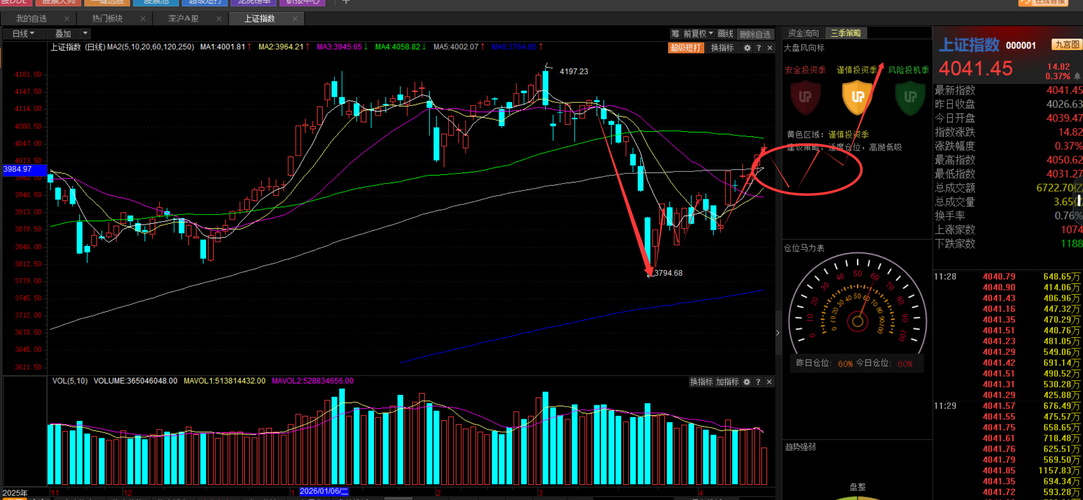The width and height of the screenshot is (1083, 500).
Task: Click the 删除自选 button
Action: pos(754,33)
